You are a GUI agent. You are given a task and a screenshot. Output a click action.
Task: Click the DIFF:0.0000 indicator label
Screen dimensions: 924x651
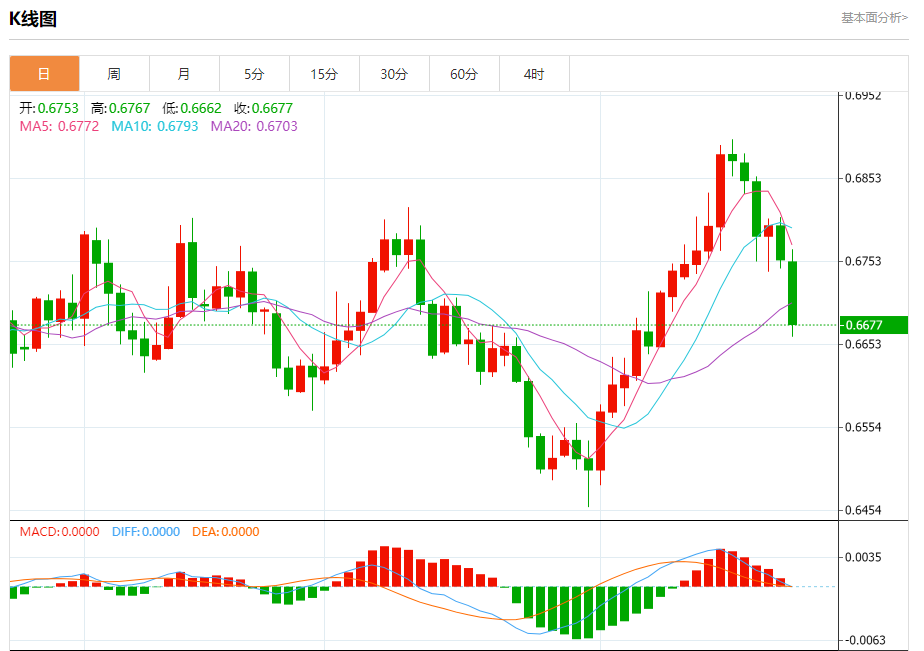146,531
